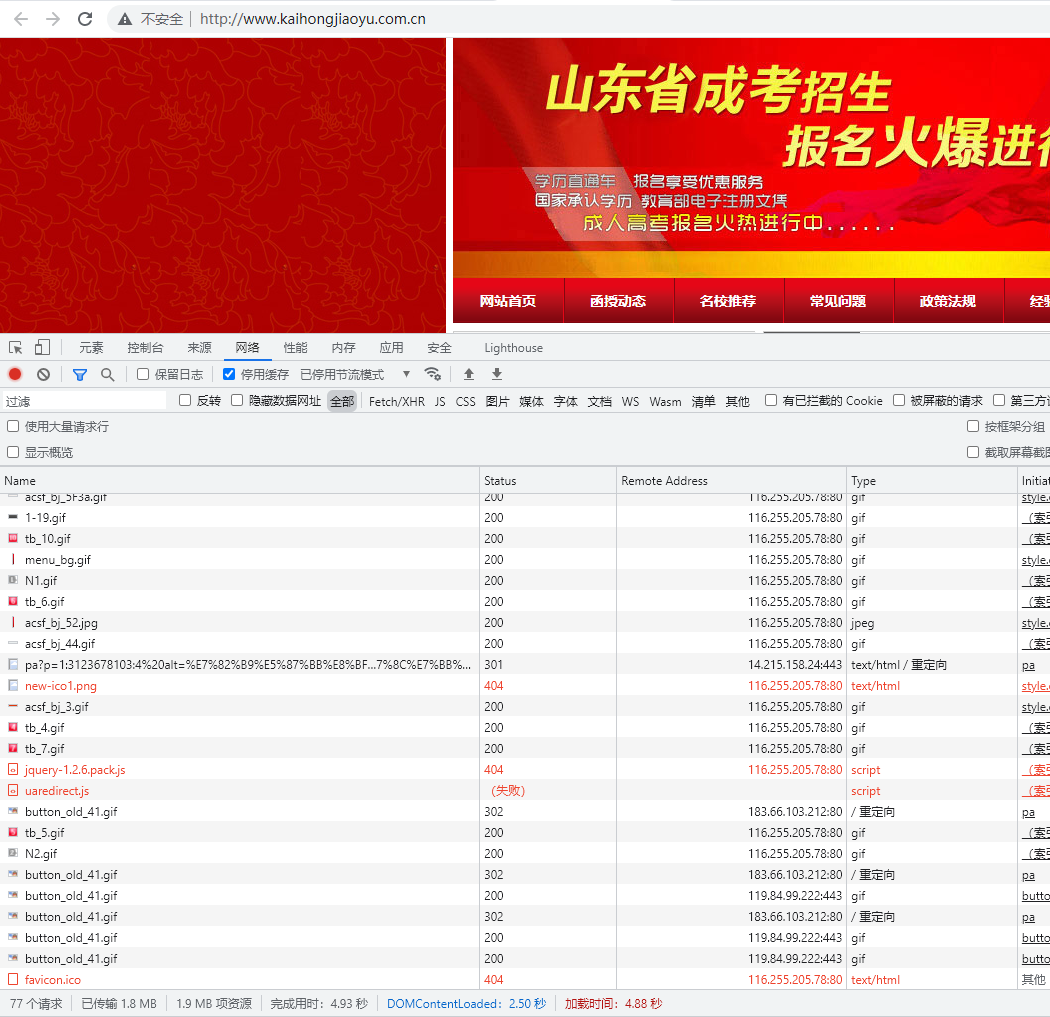Enable the 保留日志 checkbox
This screenshot has height=1017, width=1050.
(x=143, y=374)
